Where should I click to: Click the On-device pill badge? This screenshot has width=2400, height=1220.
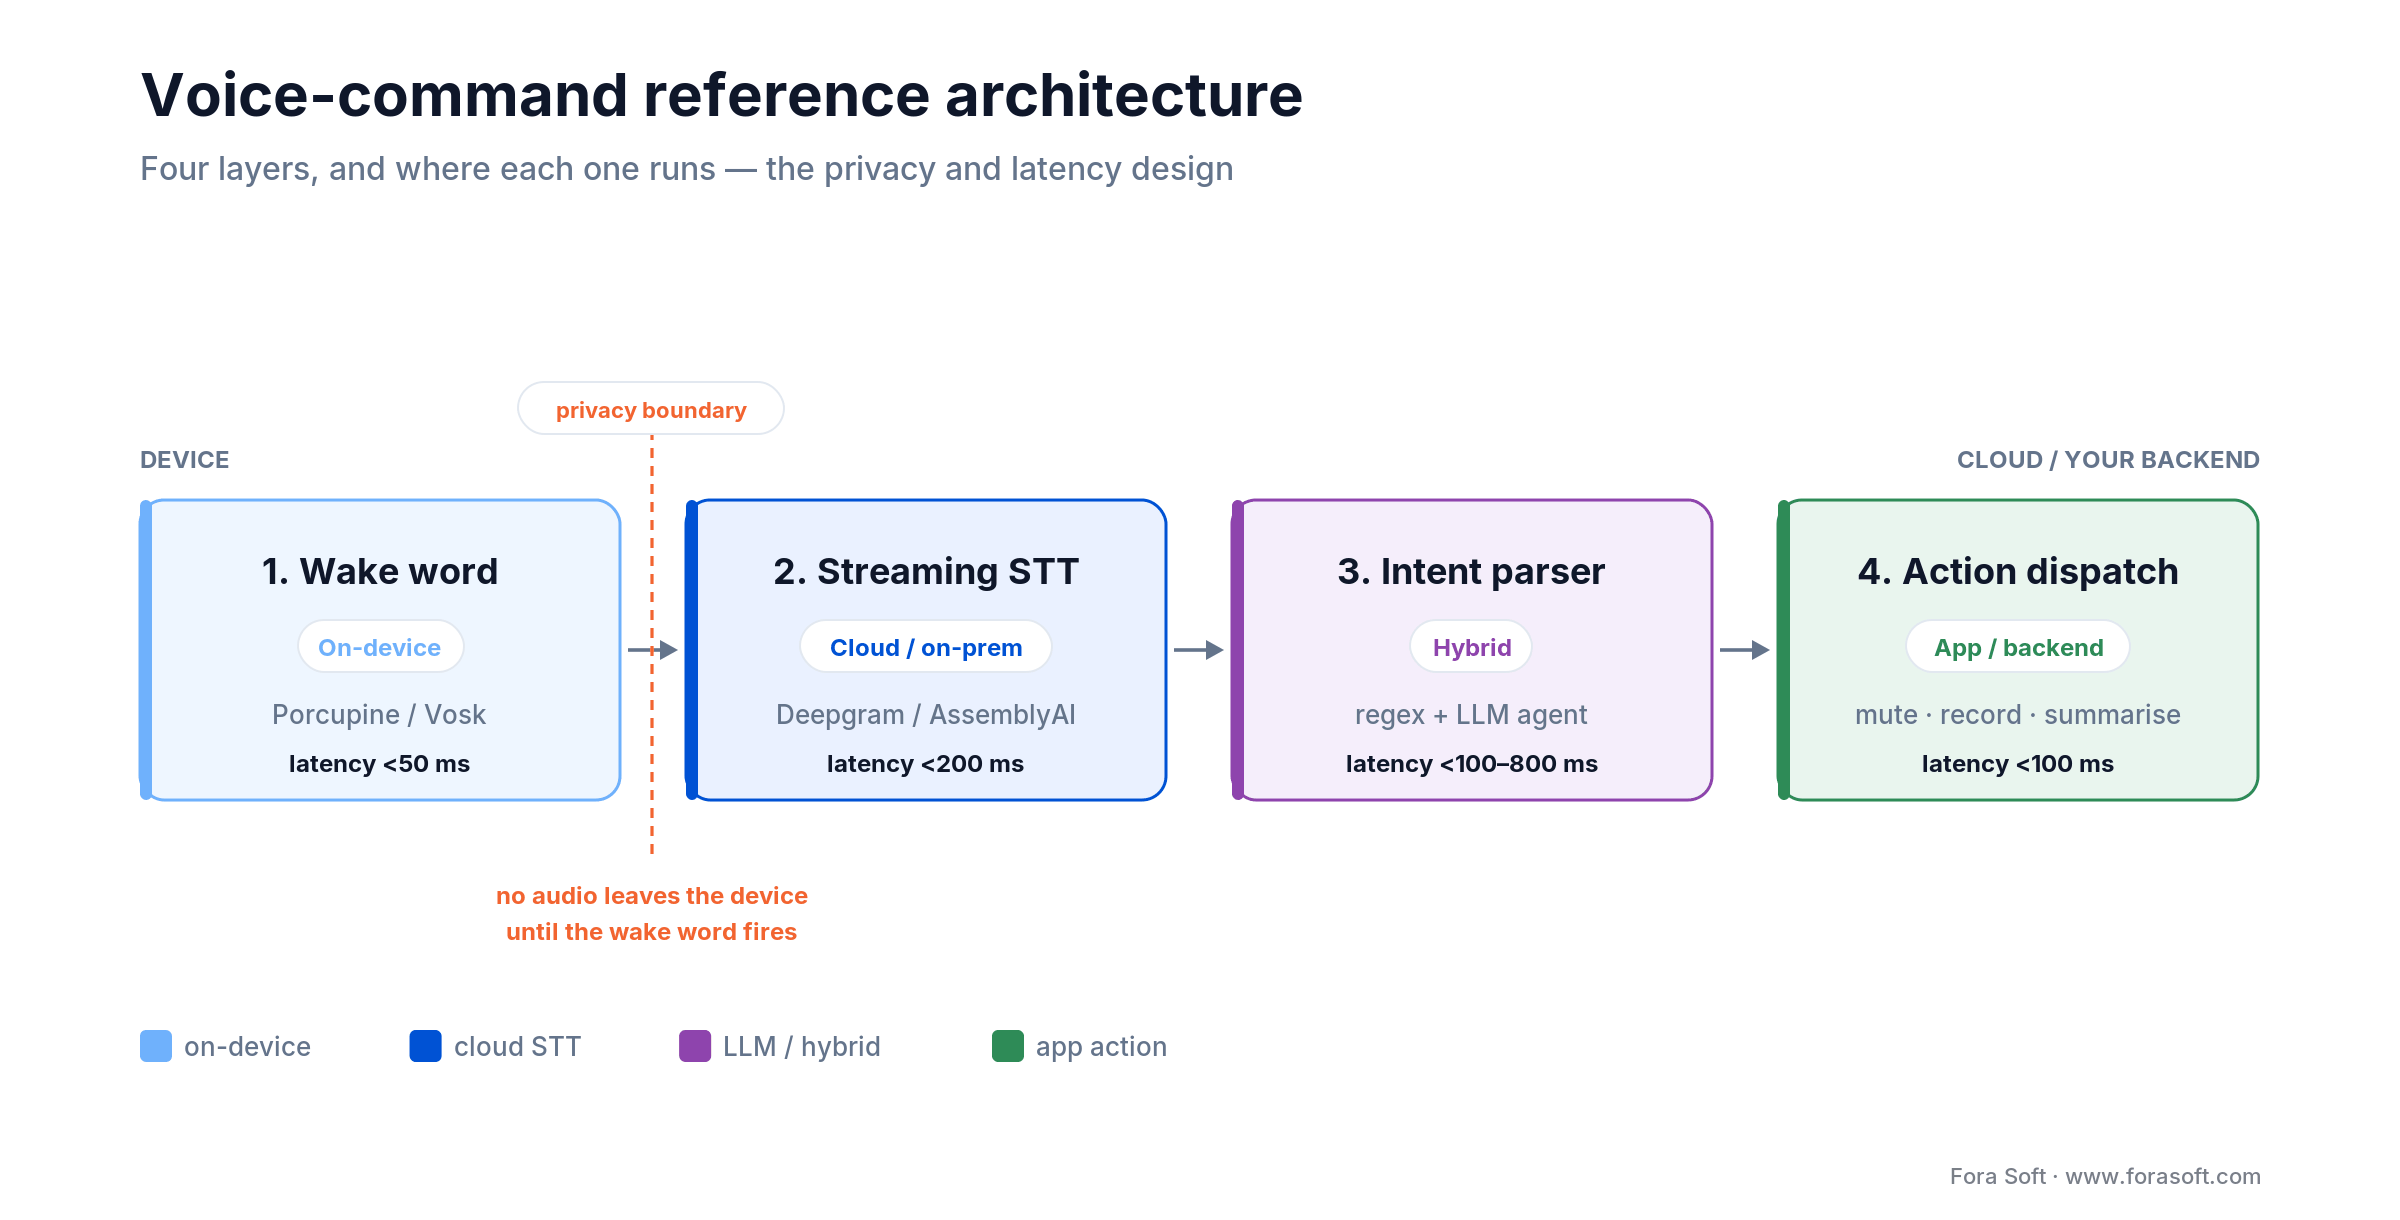point(380,647)
